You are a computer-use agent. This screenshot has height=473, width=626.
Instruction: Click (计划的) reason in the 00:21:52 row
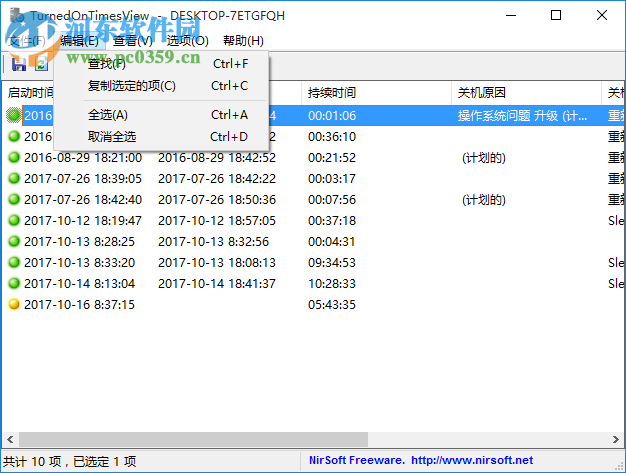point(483,158)
